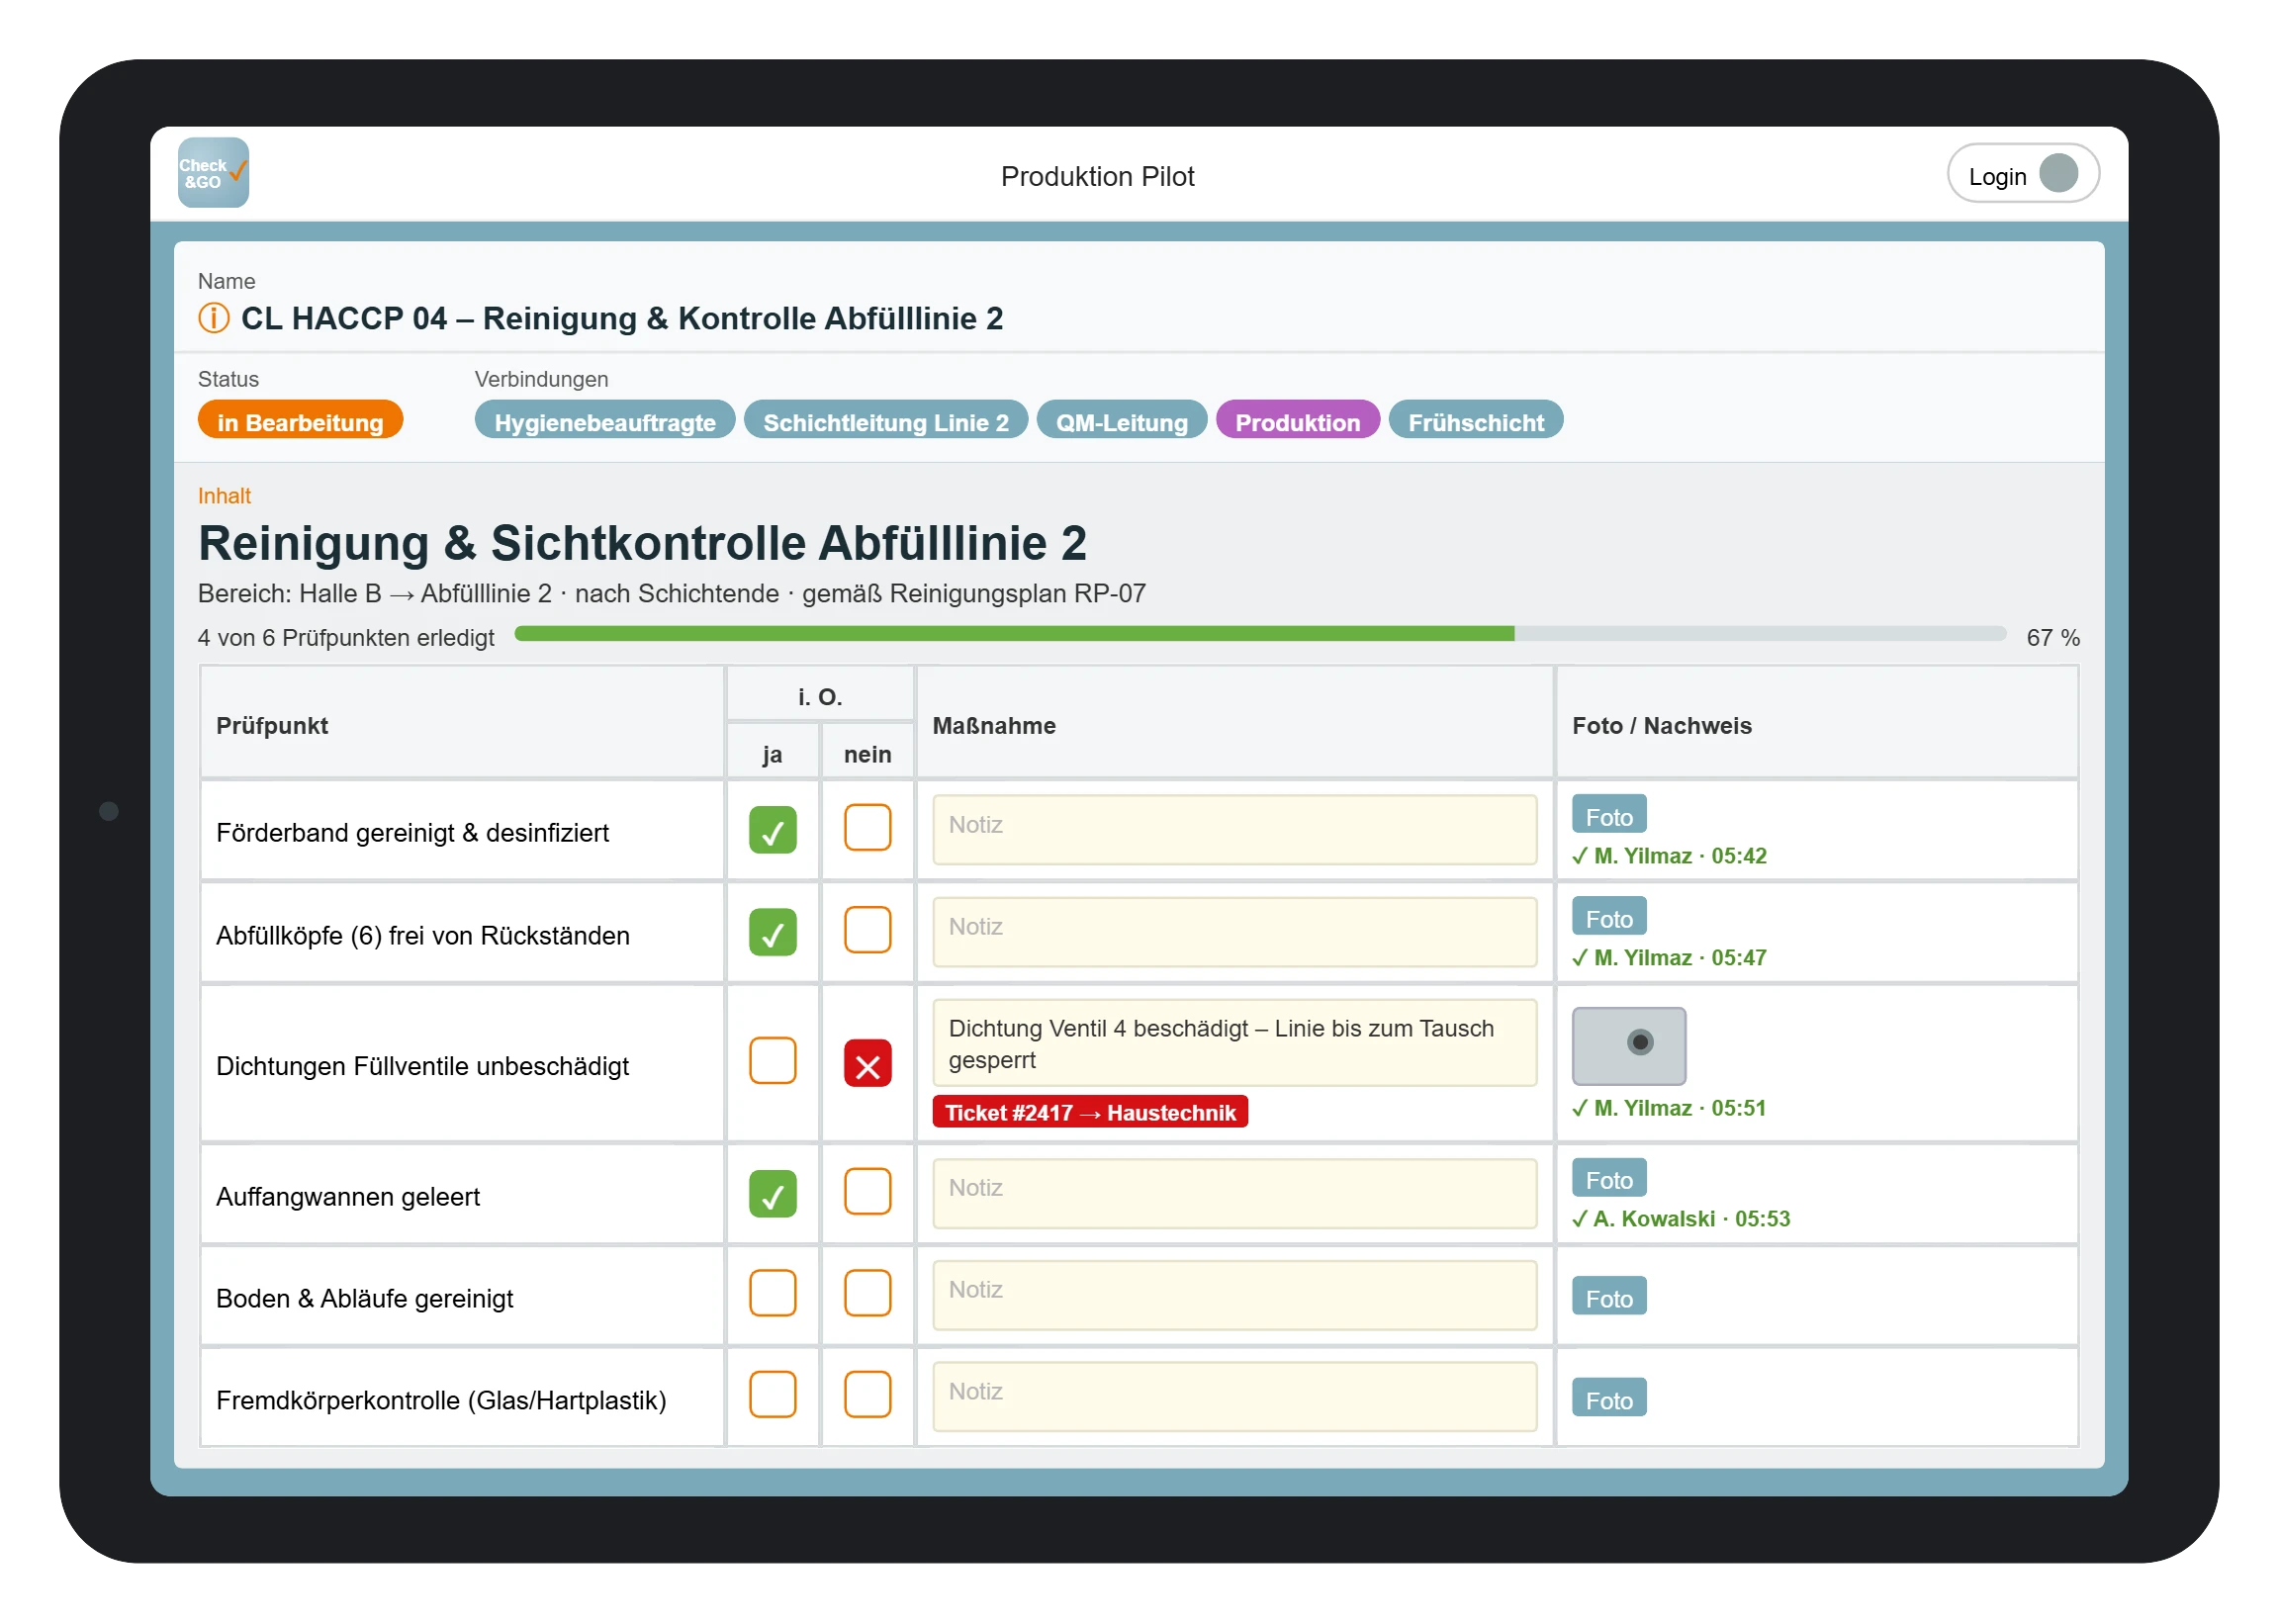Click Notiz field for Auffangwannen geleert
2279x1624 pixels.
1234,1193
